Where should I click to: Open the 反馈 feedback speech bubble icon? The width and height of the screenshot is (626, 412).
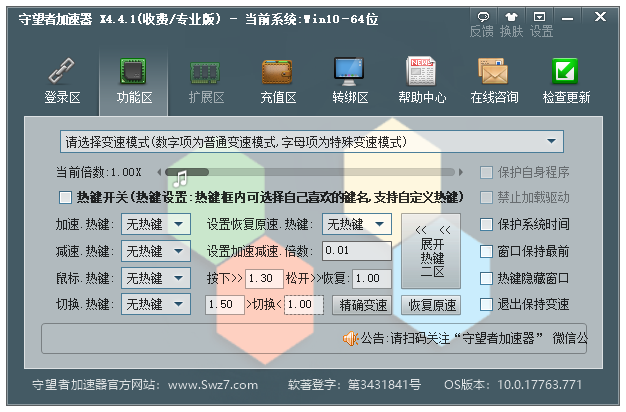[x=483, y=17]
